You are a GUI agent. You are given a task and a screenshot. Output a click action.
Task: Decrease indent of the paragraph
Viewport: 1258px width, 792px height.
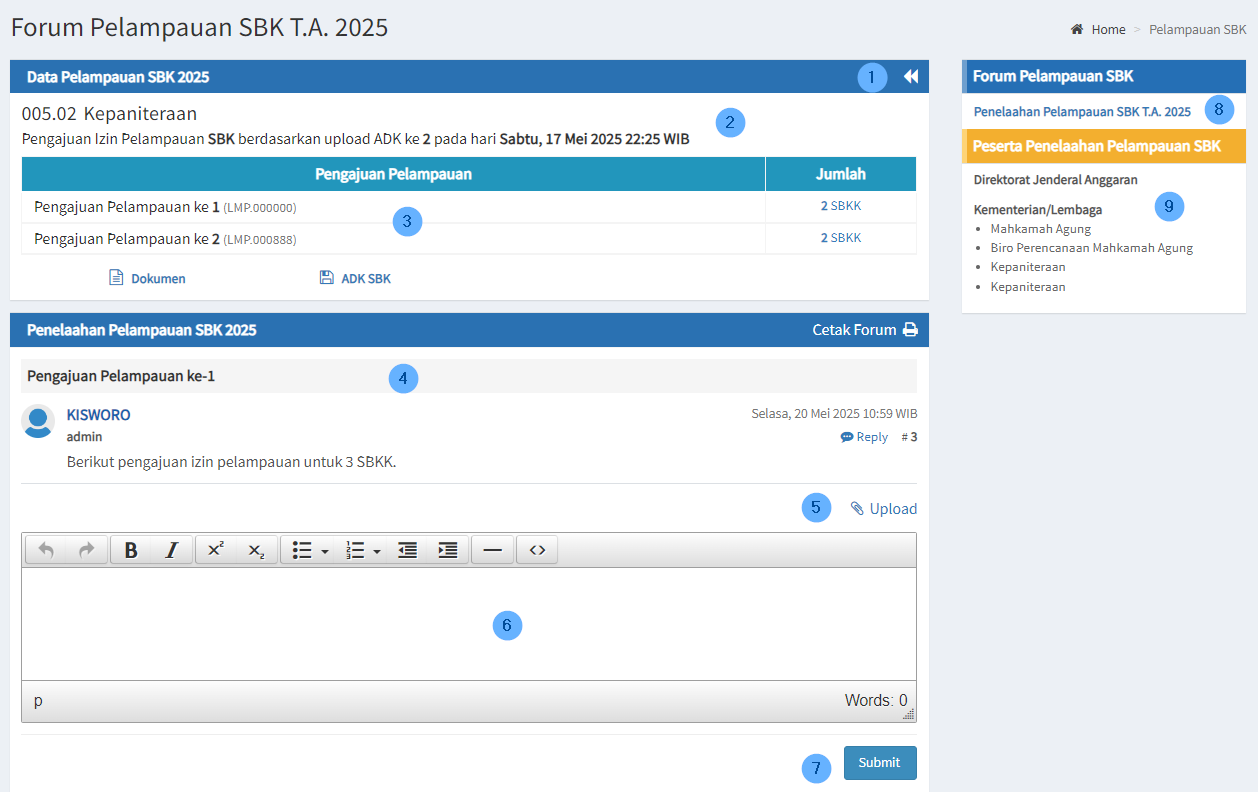point(407,550)
